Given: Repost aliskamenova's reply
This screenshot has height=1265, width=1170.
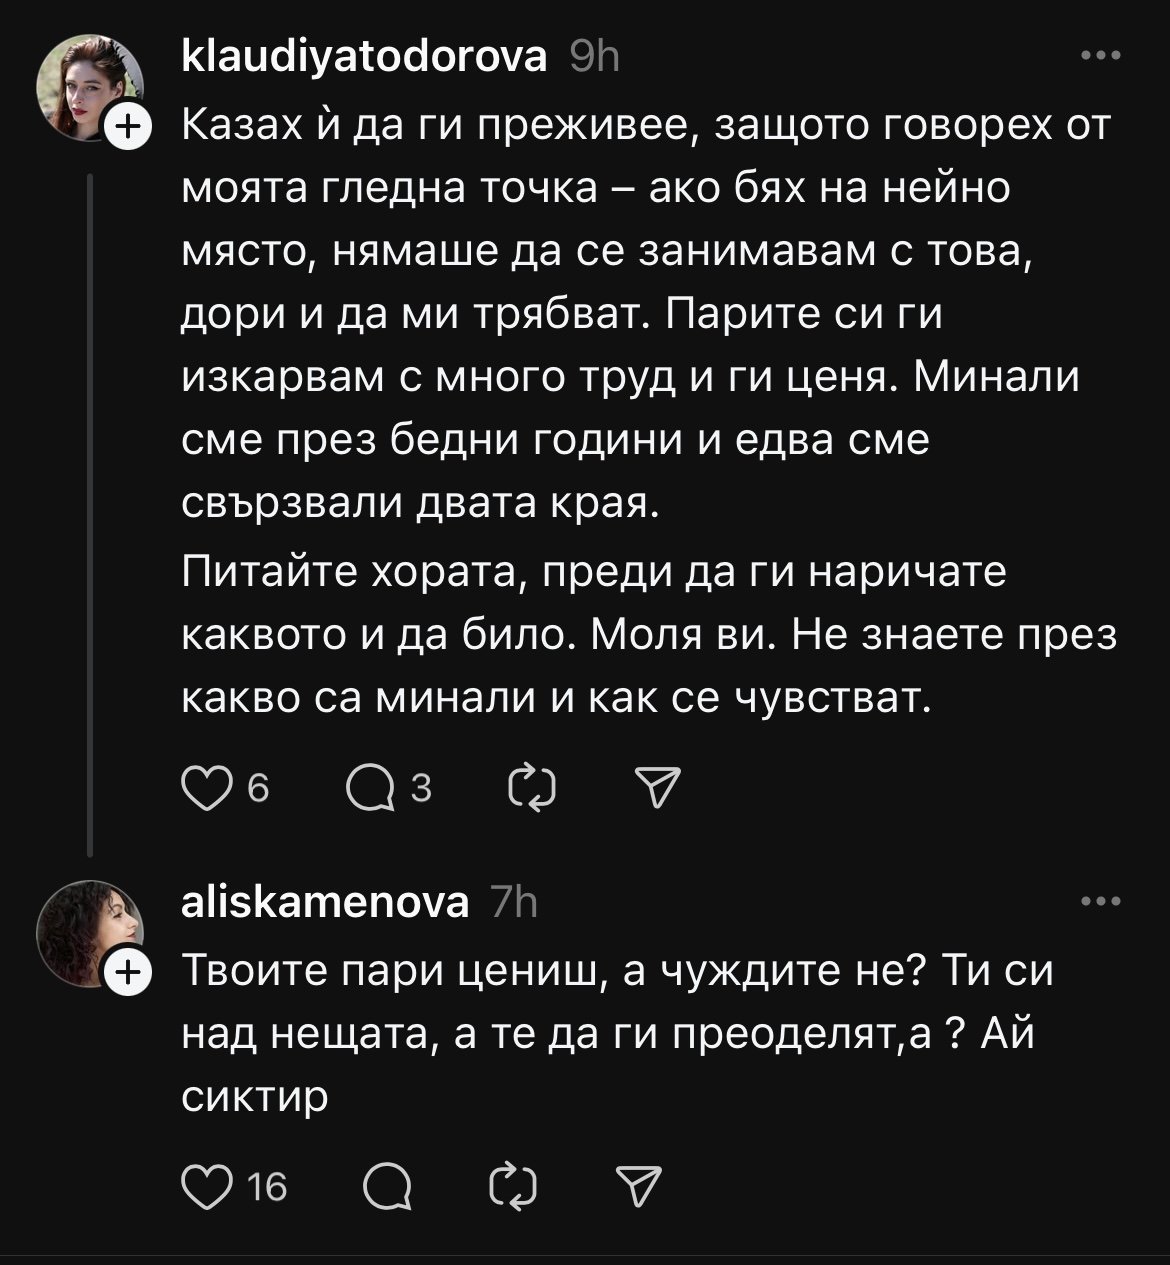Looking at the screenshot, I should pyautogui.click(x=514, y=1187).
